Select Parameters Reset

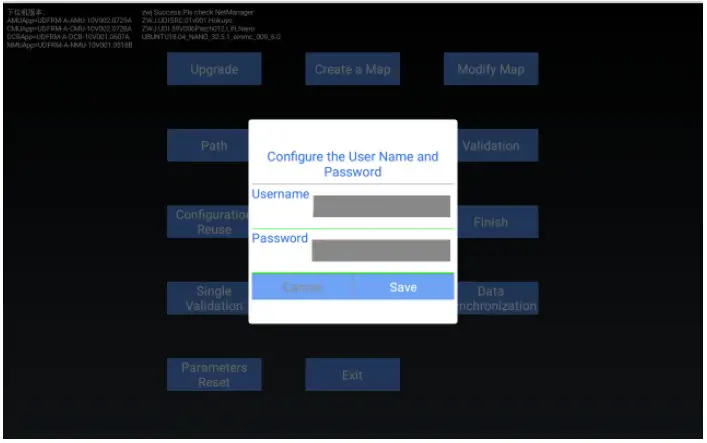[214, 374]
